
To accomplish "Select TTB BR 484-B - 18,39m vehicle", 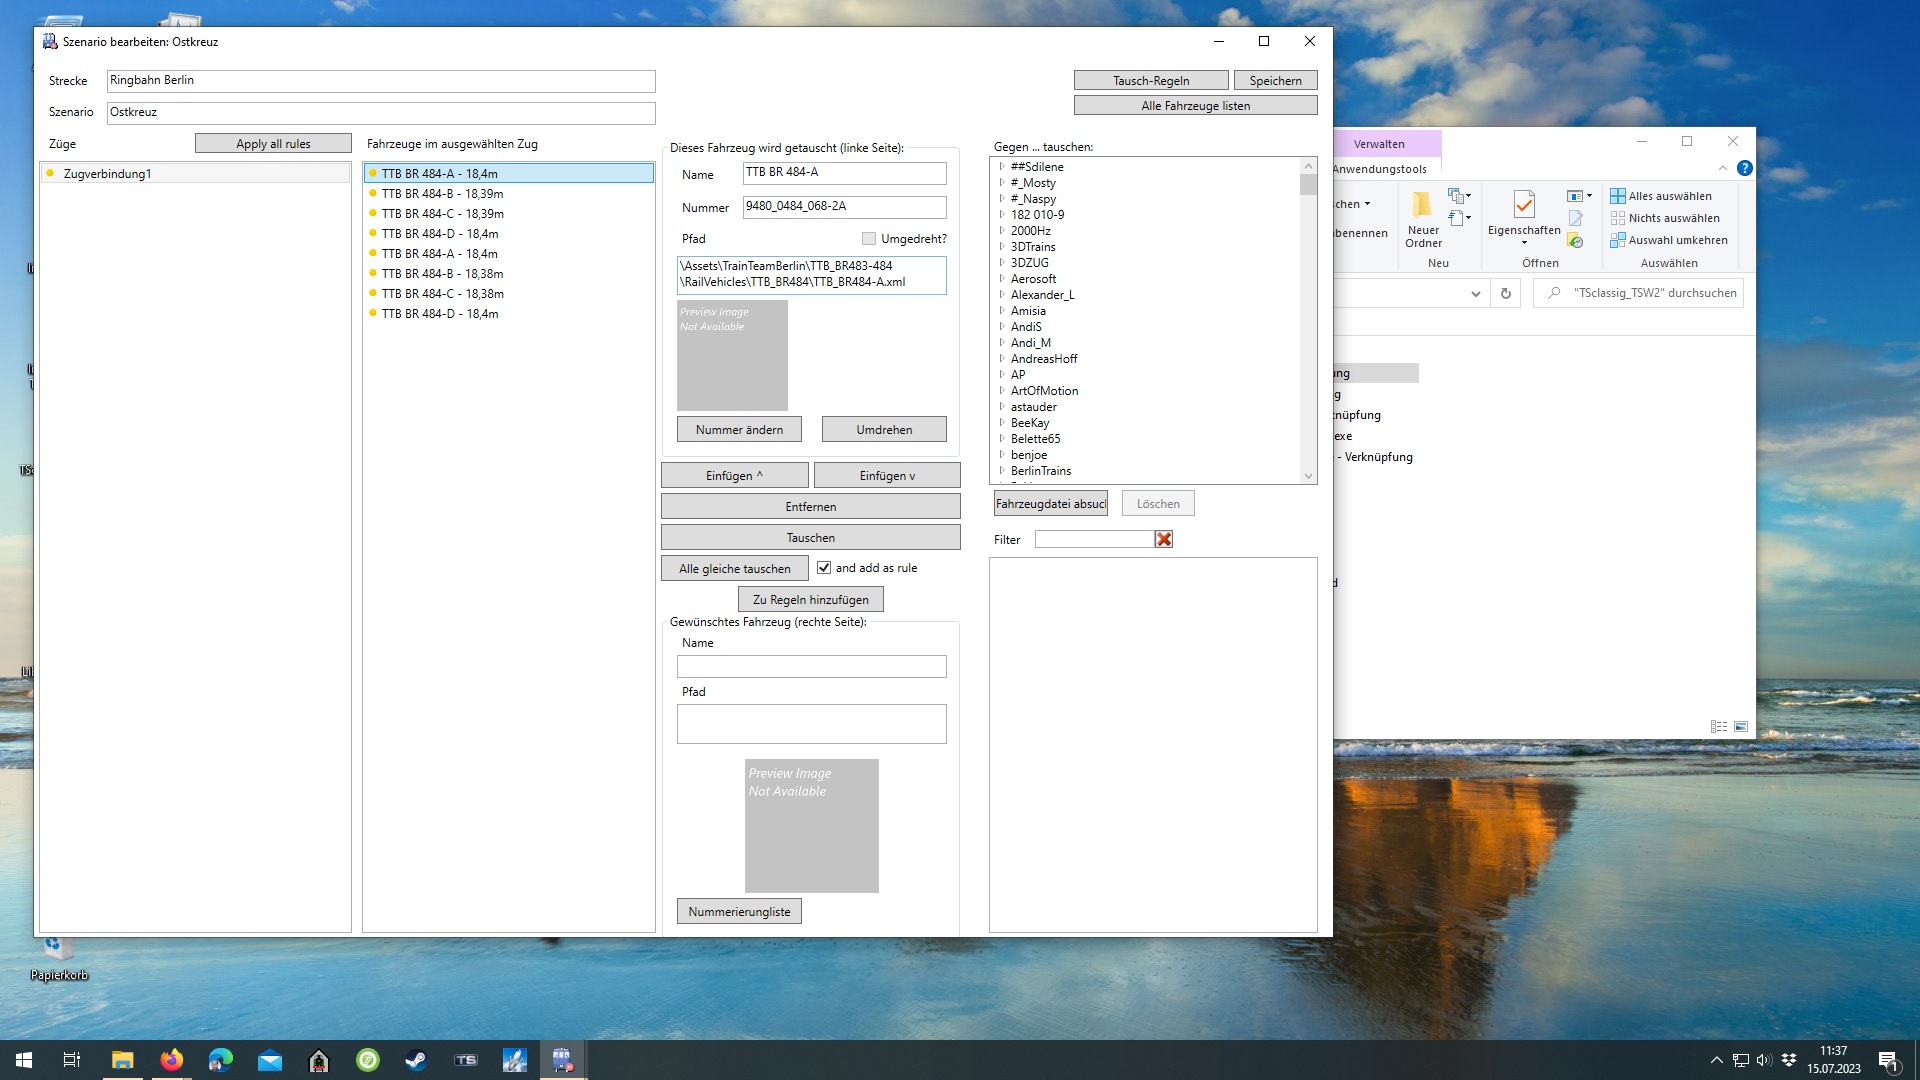I will point(442,194).
